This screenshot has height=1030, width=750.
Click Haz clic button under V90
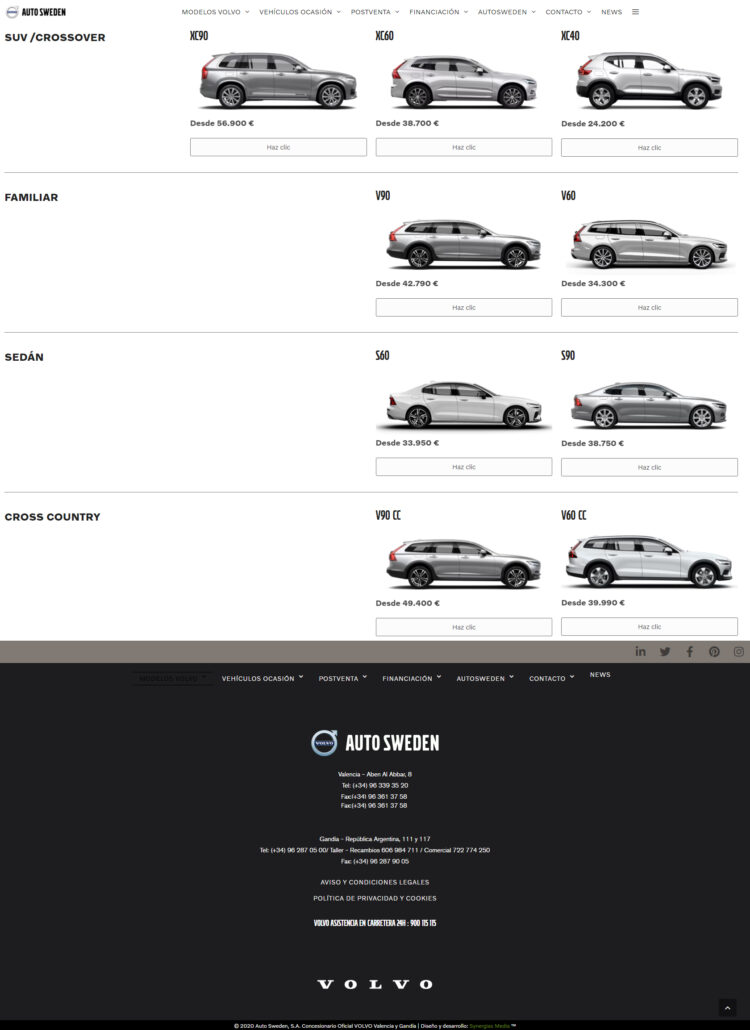464,307
